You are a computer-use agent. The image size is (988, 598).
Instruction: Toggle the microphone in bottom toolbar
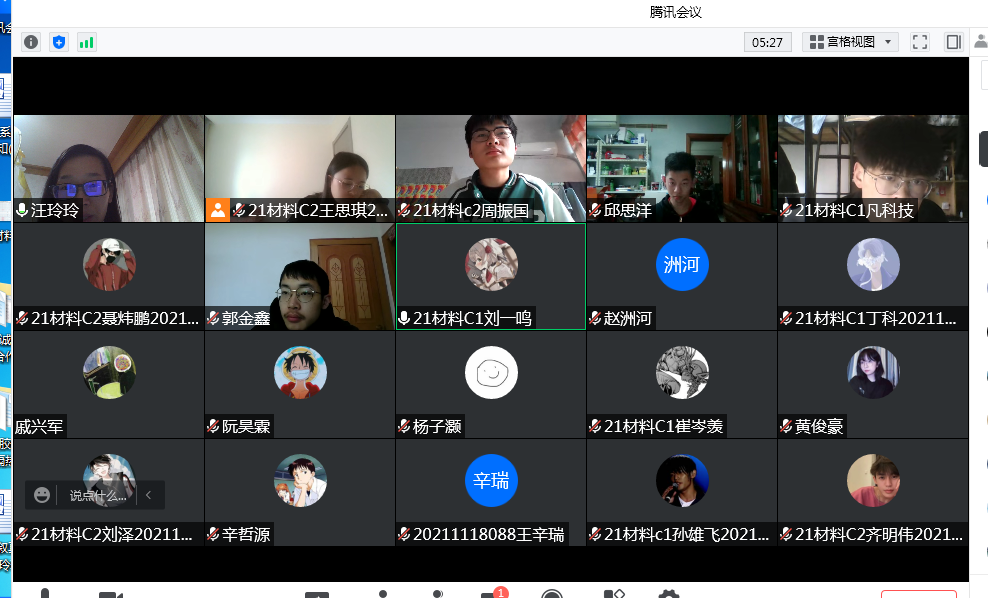(44, 594)
